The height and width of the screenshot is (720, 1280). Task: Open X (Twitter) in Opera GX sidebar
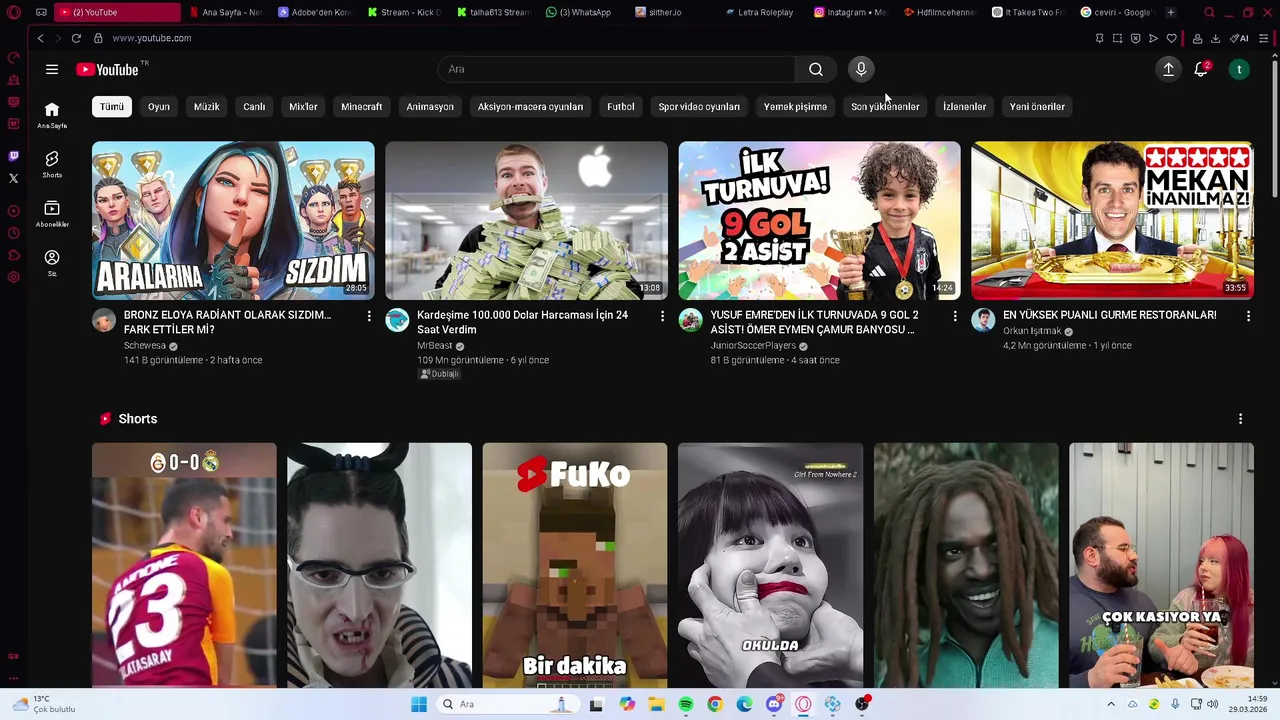coord(13,178)
